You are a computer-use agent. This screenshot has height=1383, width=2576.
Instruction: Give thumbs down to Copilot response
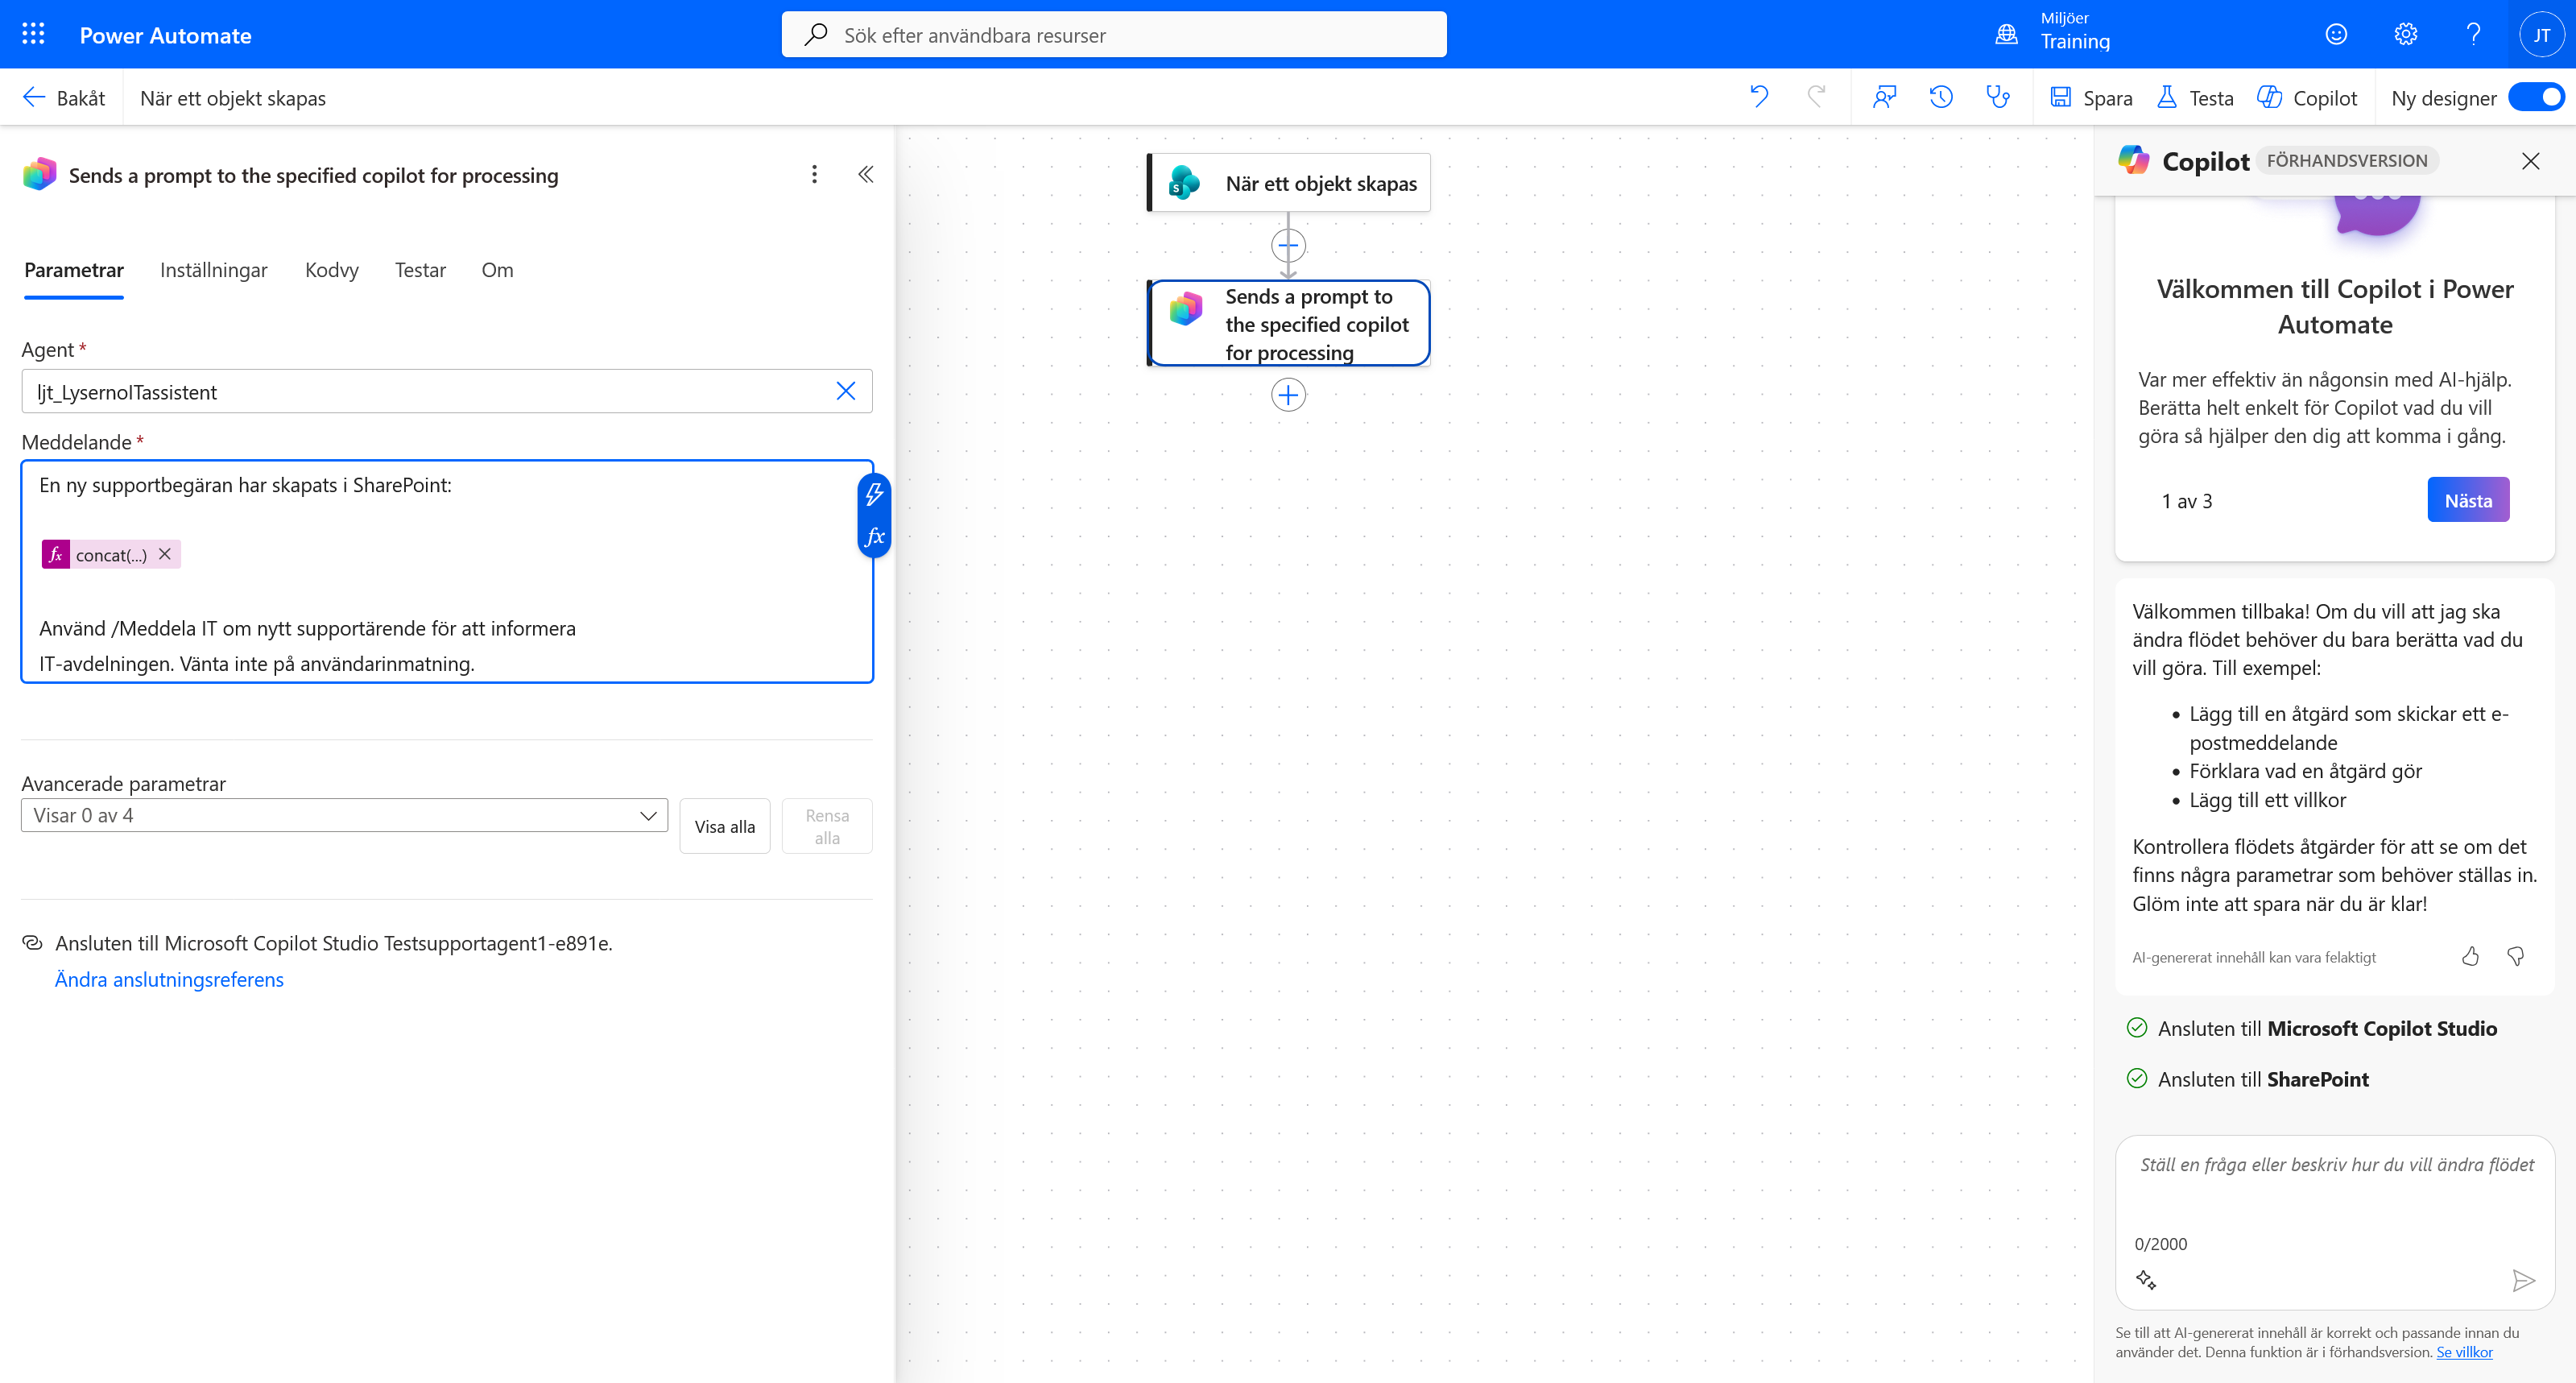click(2516, 957)
